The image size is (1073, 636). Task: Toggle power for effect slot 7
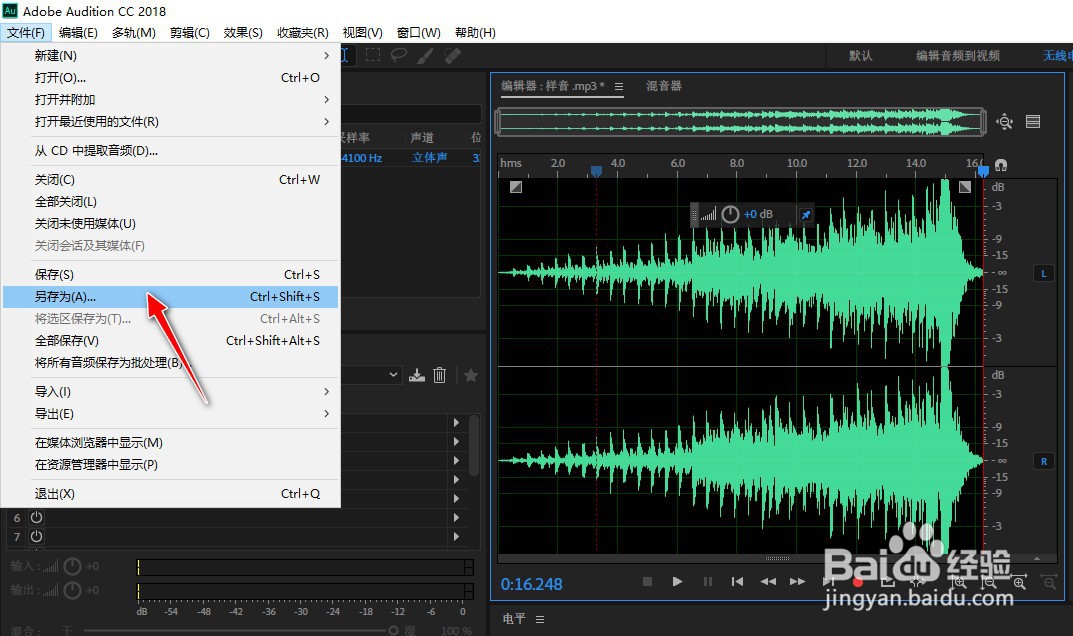[36, 537]
